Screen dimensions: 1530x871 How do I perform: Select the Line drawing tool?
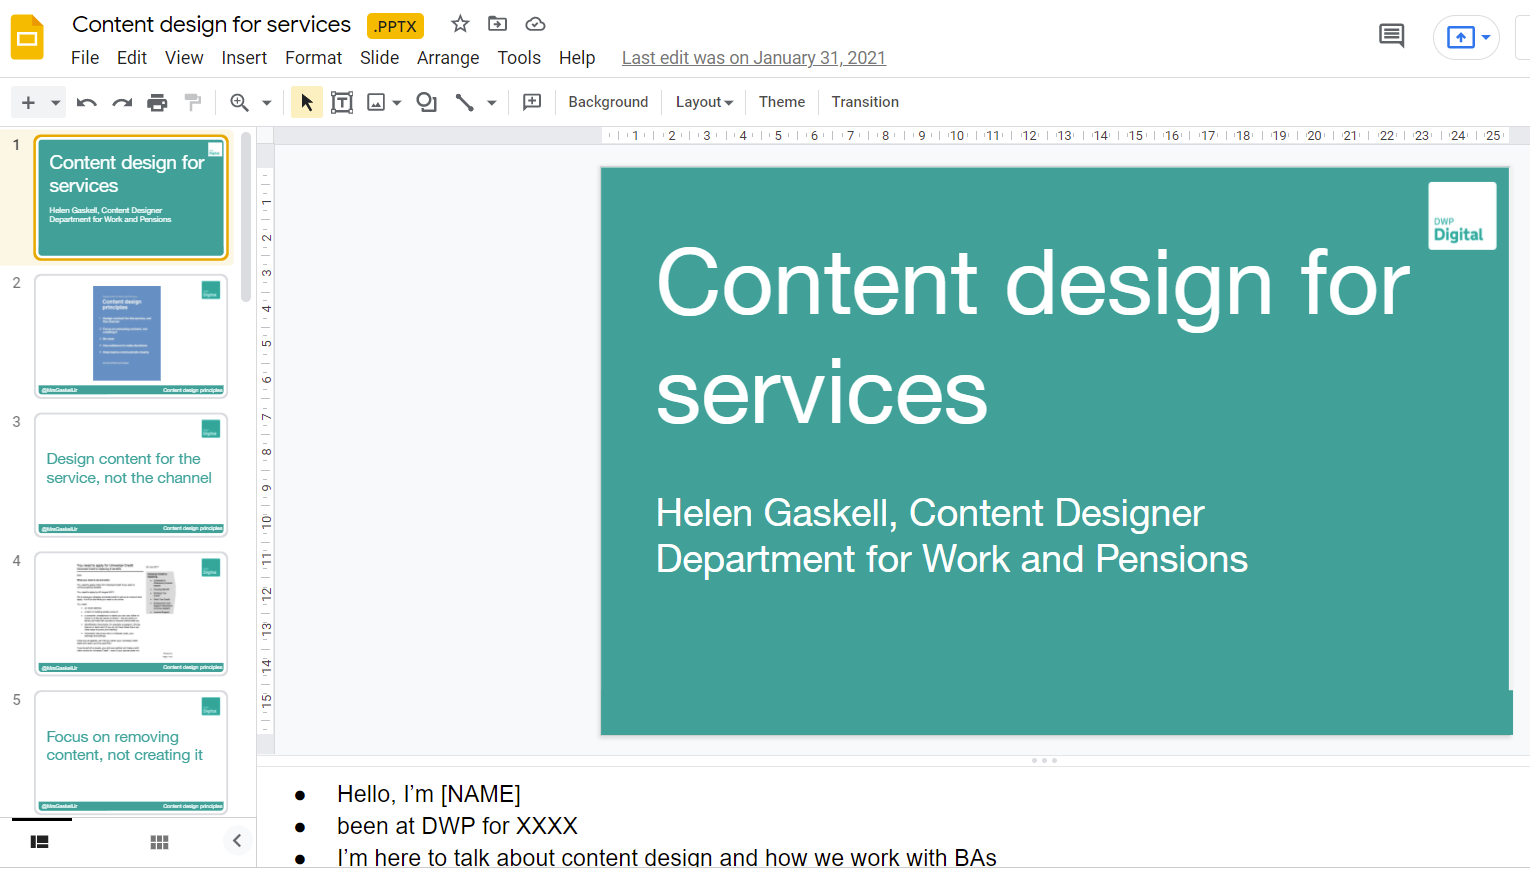click(x=464, y=101)
